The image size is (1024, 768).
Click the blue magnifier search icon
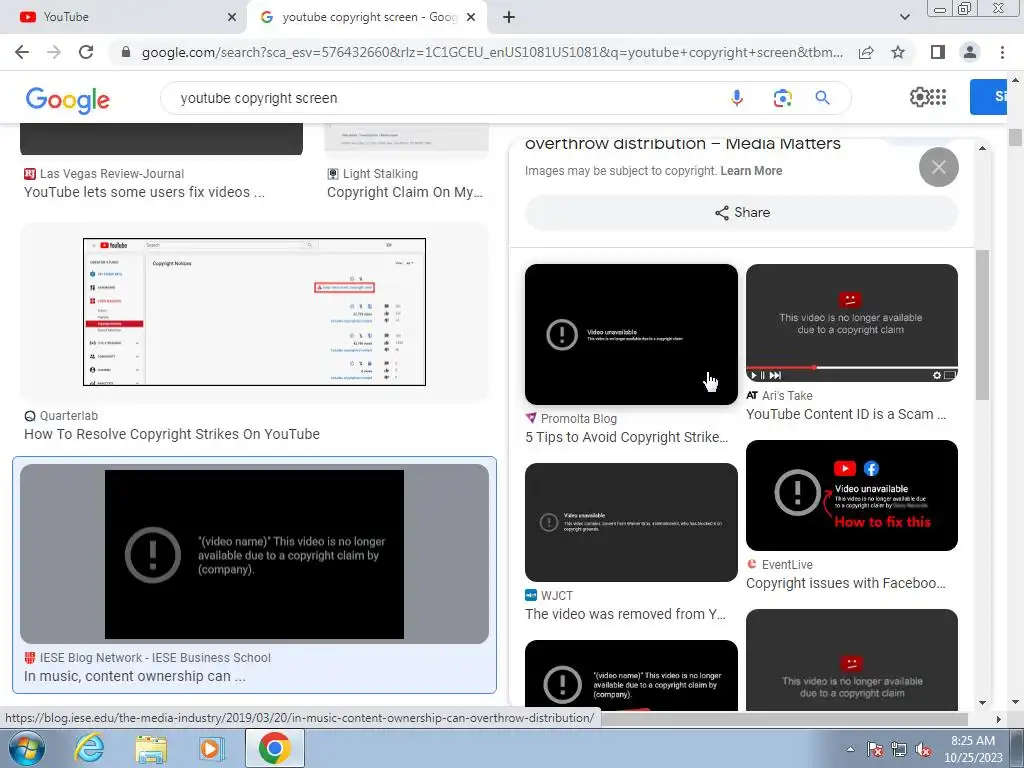[822, 98]
